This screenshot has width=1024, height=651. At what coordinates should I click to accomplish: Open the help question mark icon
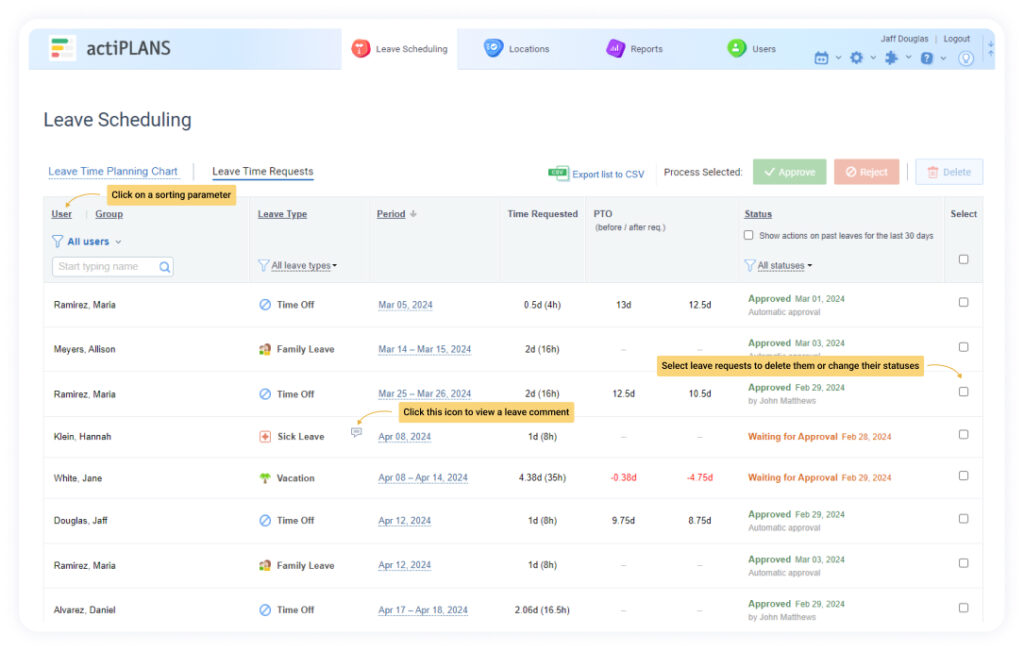(927, 58)
